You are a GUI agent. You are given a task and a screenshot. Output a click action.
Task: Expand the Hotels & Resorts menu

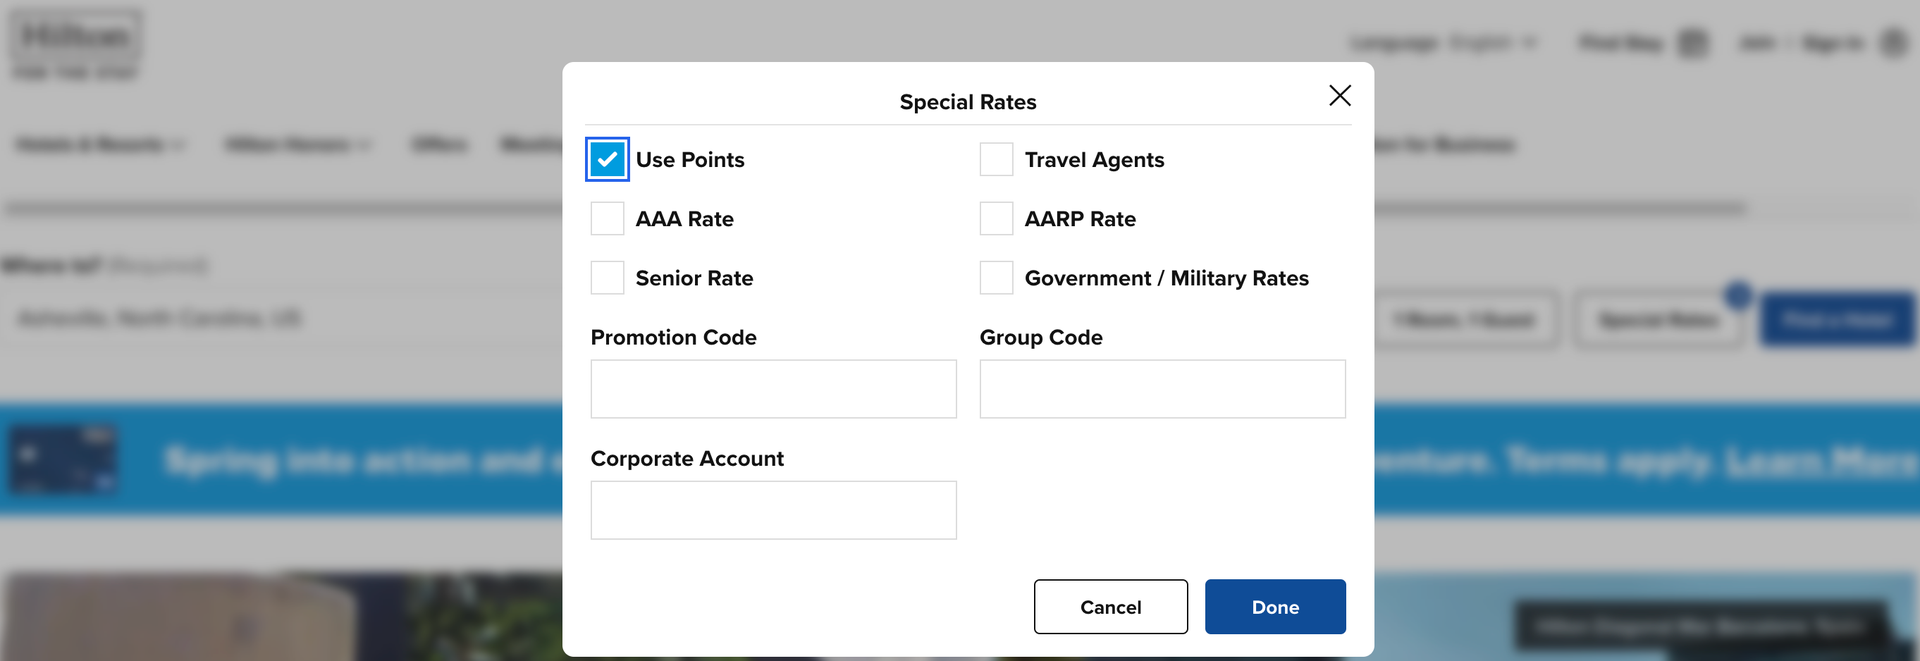pyautogui.click(x=98, y=144)
